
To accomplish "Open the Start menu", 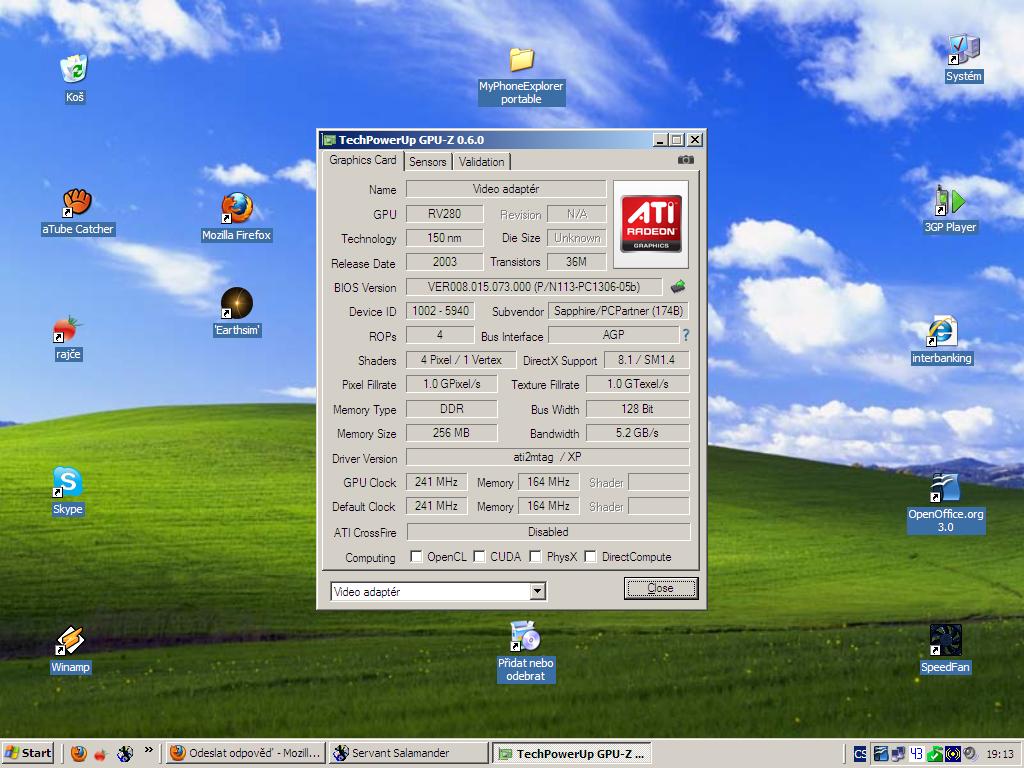I will tap(27, 754).
